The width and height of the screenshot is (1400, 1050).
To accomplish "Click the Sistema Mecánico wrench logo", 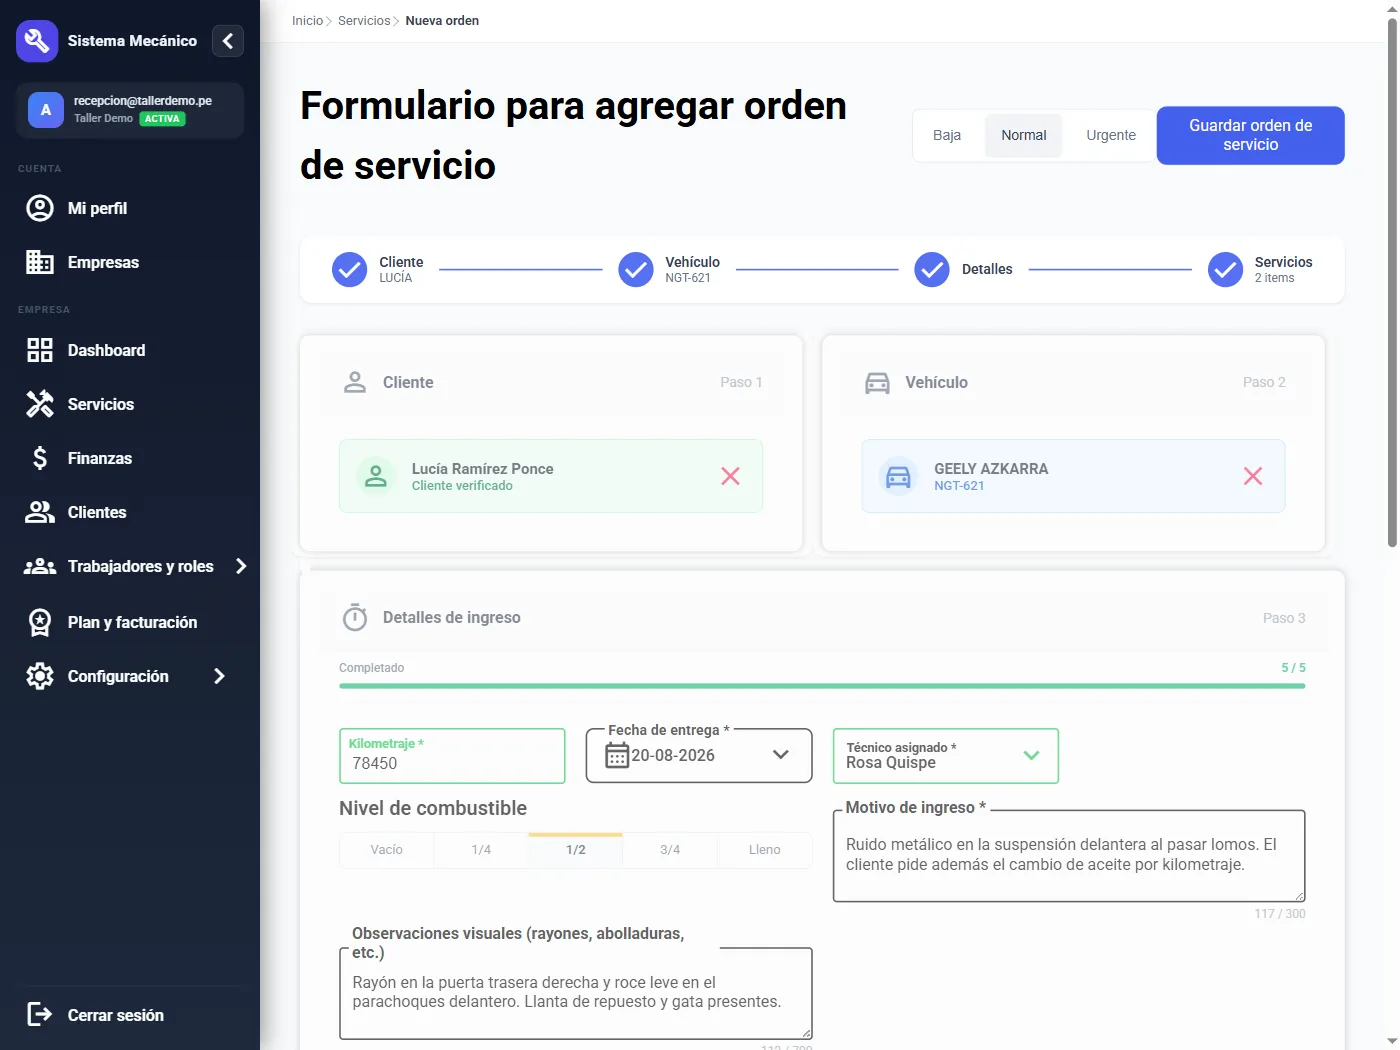I will [x=37, y=41].
